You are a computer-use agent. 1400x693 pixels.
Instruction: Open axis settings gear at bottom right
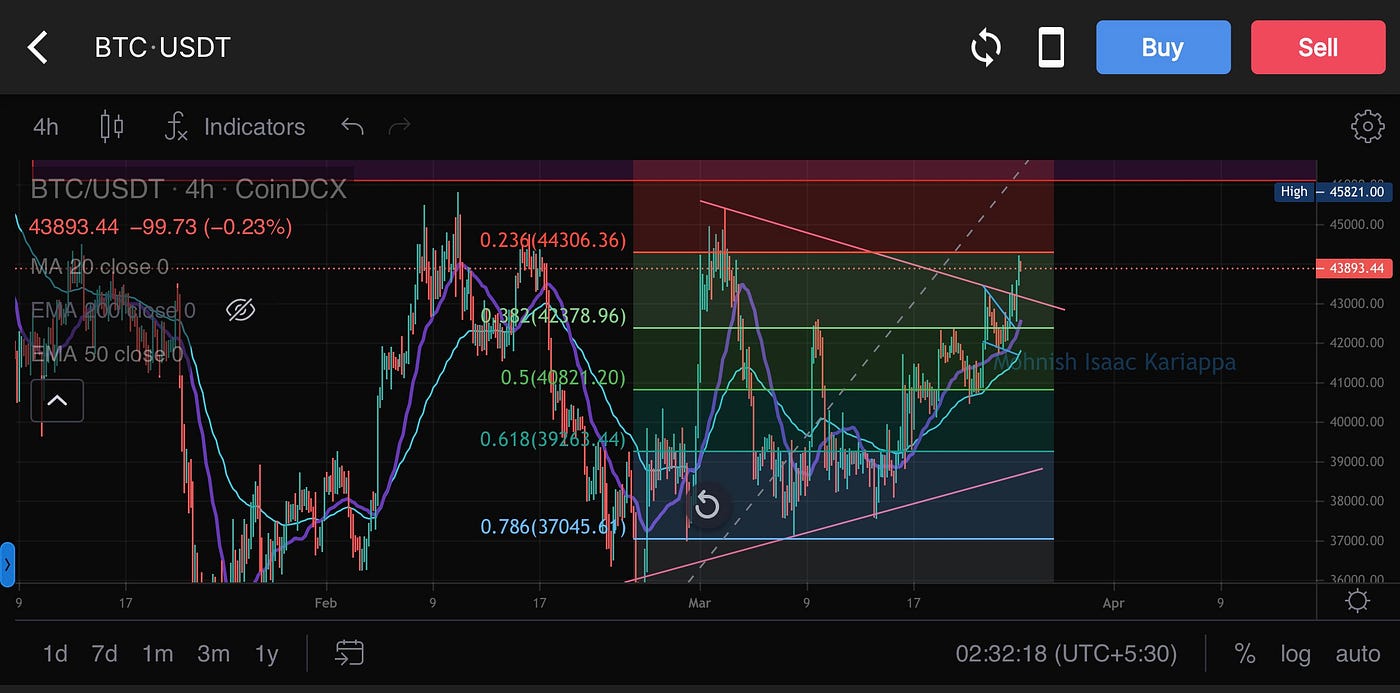(1357, 601)
